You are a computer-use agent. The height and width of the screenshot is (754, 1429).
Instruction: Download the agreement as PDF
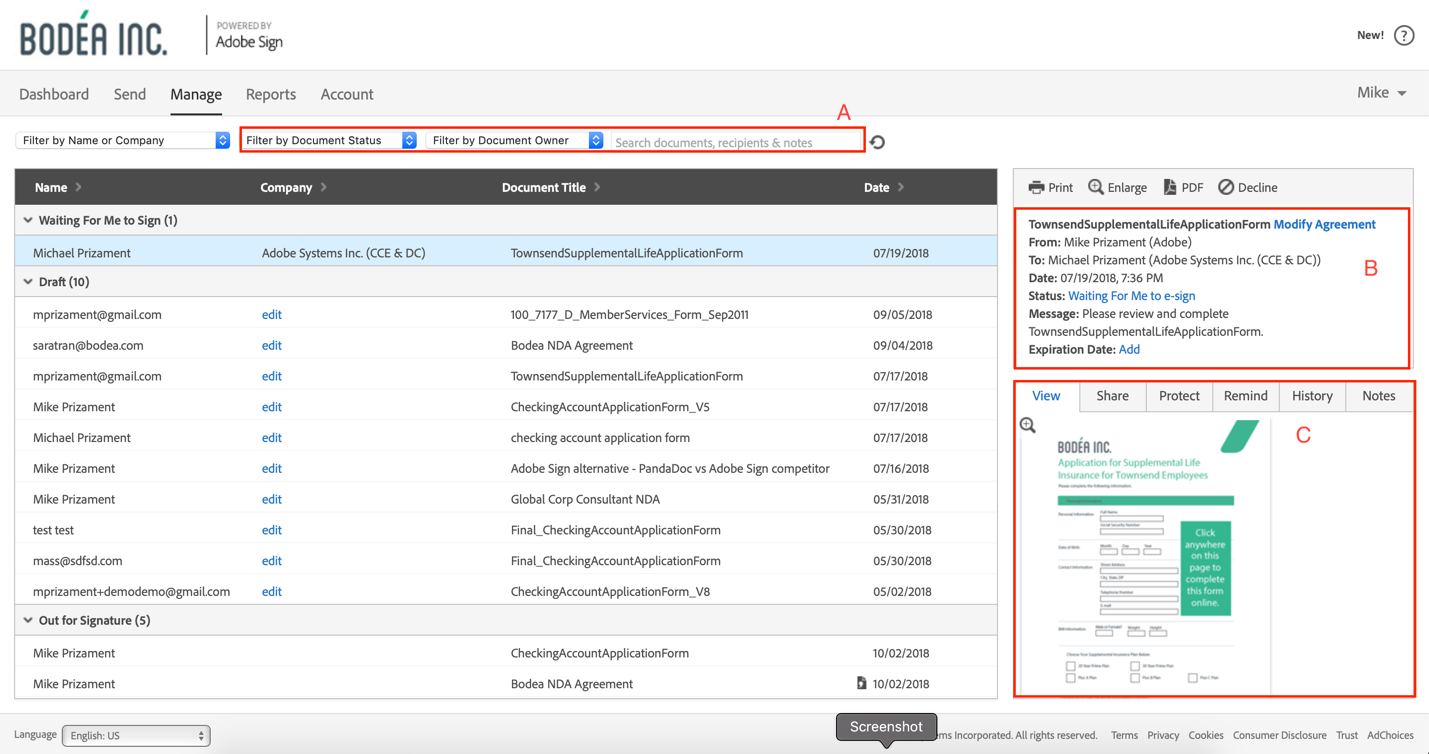1182,187
